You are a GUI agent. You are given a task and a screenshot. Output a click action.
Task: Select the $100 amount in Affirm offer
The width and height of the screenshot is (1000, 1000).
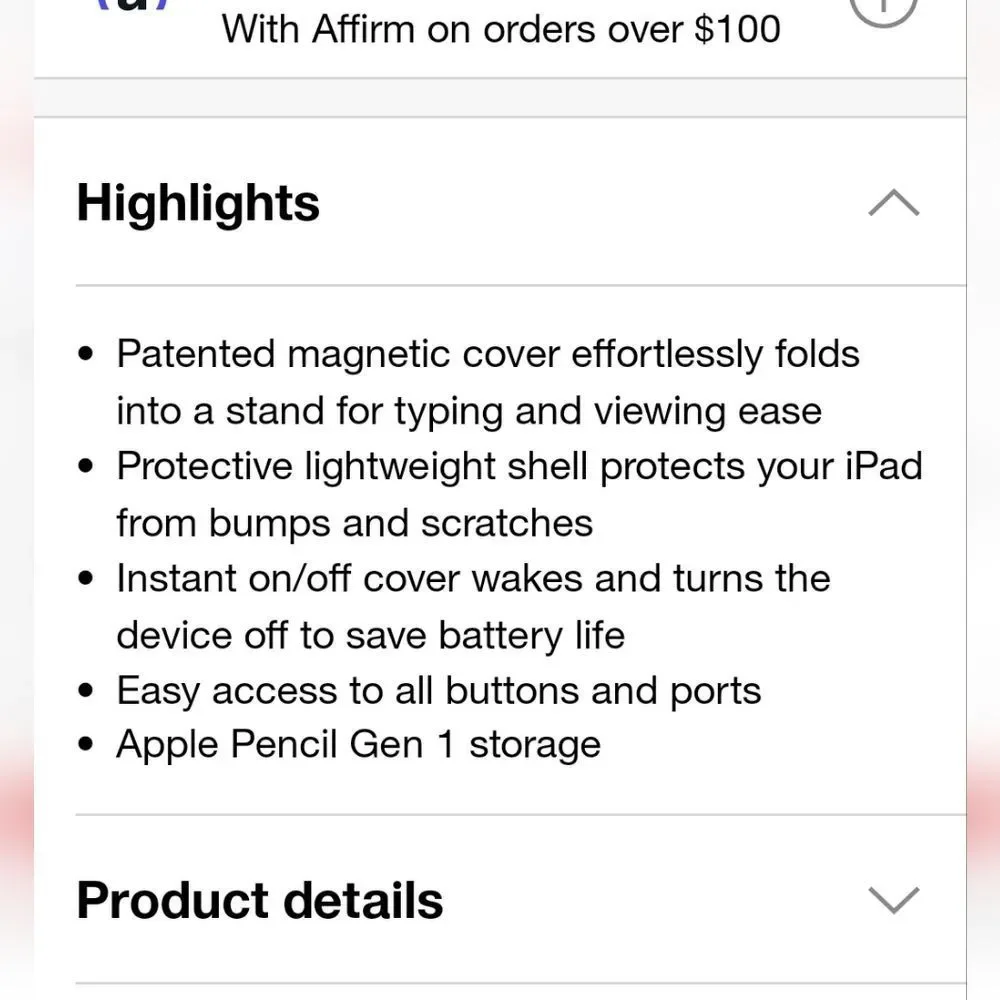pyautogui.click(x=737, y=29)
